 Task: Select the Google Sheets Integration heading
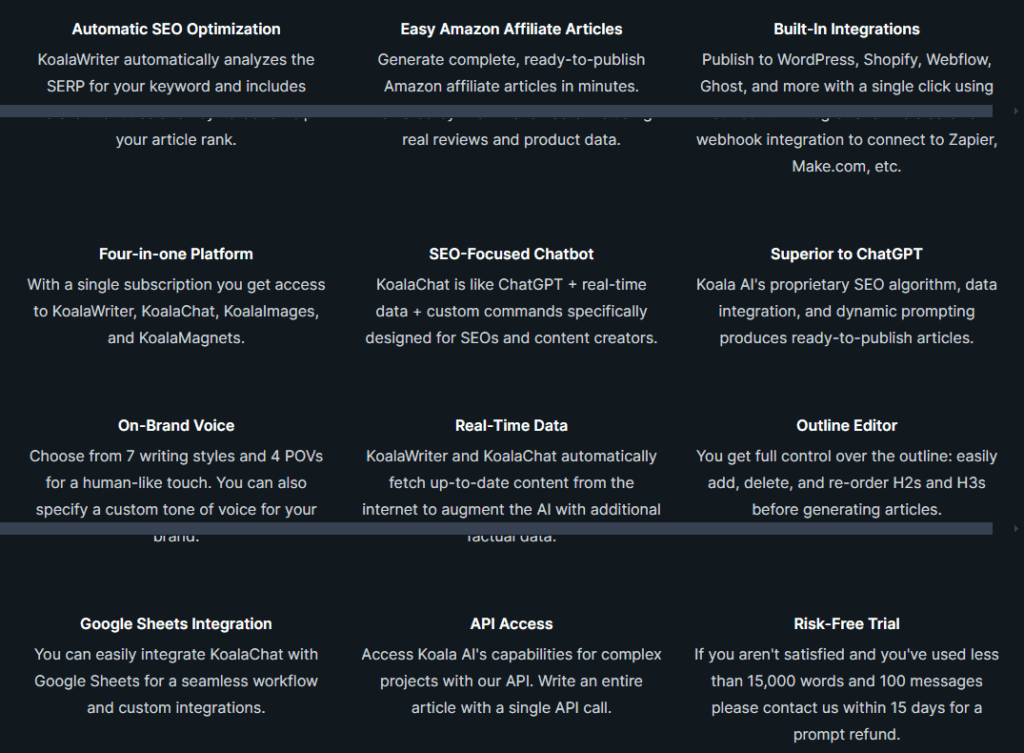point(176,624)
